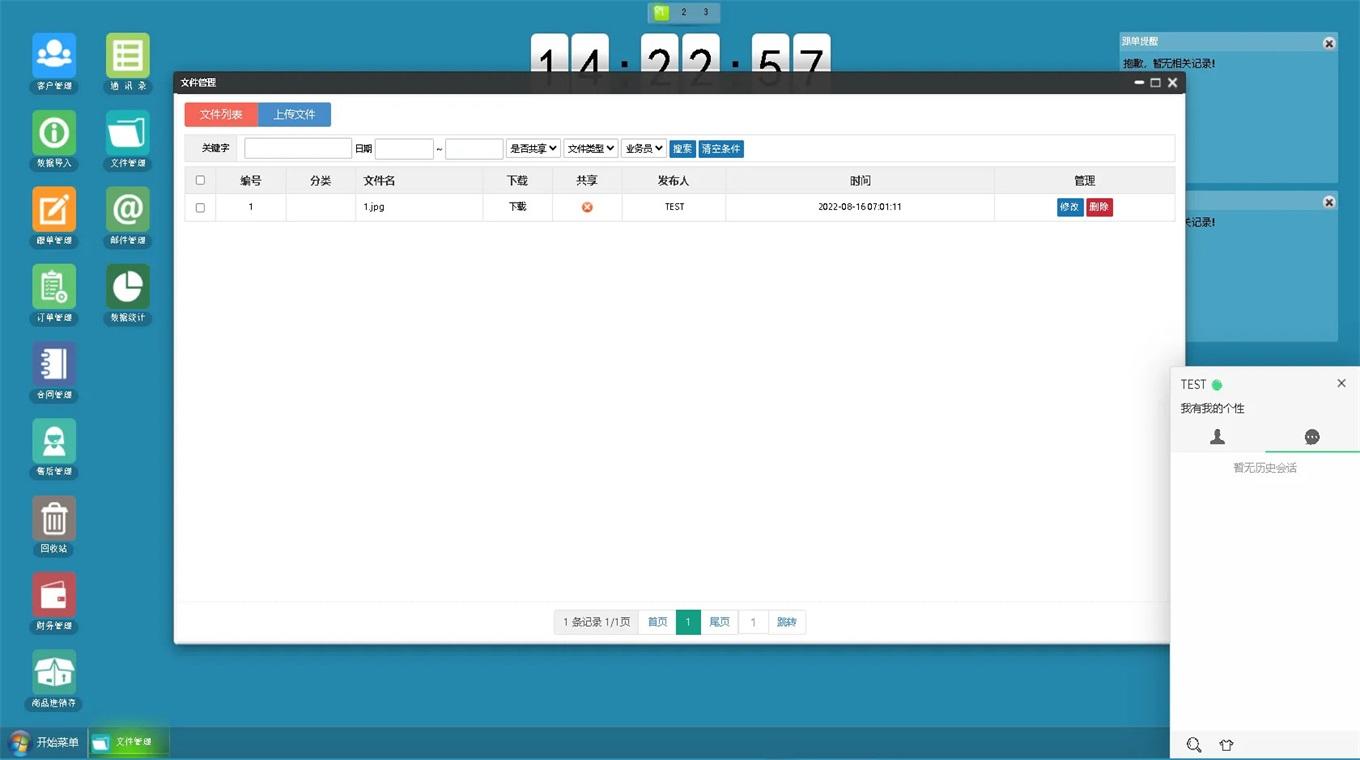The image size is (1360, 760).
Task: Switch to chat messages tab in TEST panel
Action: (x=1312, y=437)
